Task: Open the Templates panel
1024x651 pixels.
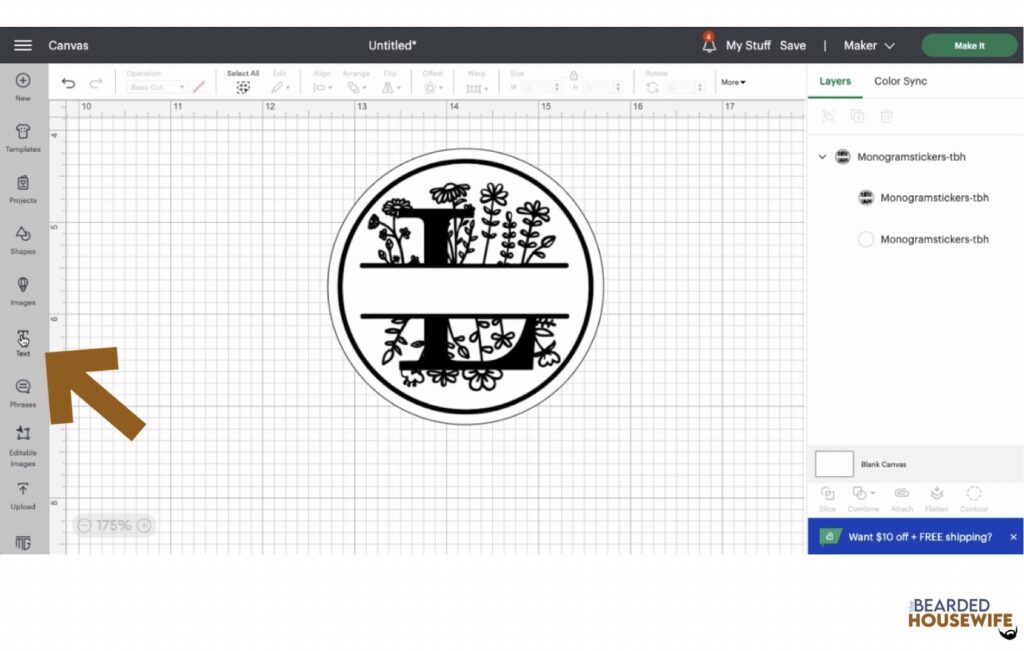Action: pyautogui.click(x=23, y=134)
